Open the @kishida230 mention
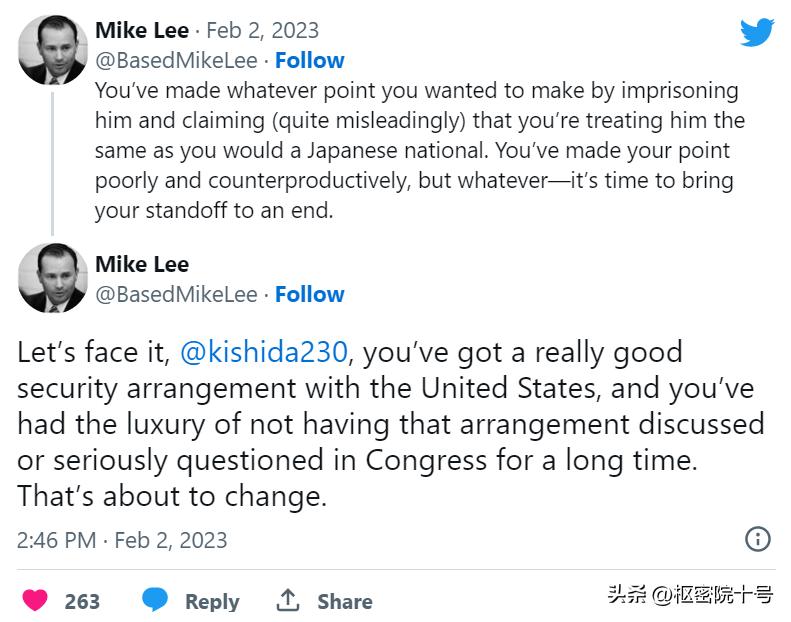 (x=264, y=352)
